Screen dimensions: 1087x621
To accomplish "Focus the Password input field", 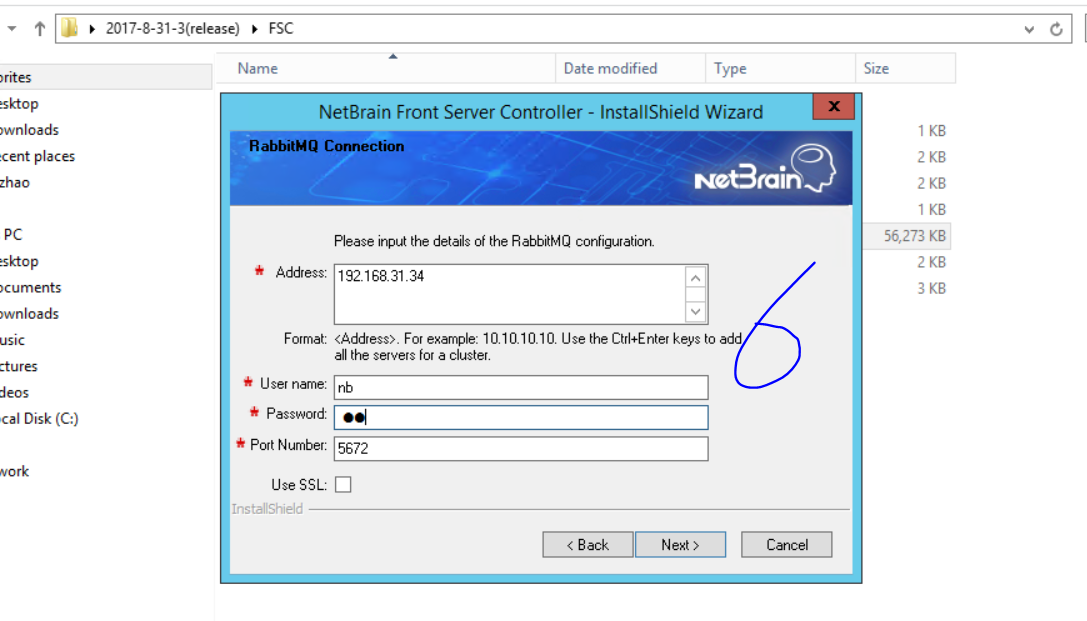I will pos(521,417).
